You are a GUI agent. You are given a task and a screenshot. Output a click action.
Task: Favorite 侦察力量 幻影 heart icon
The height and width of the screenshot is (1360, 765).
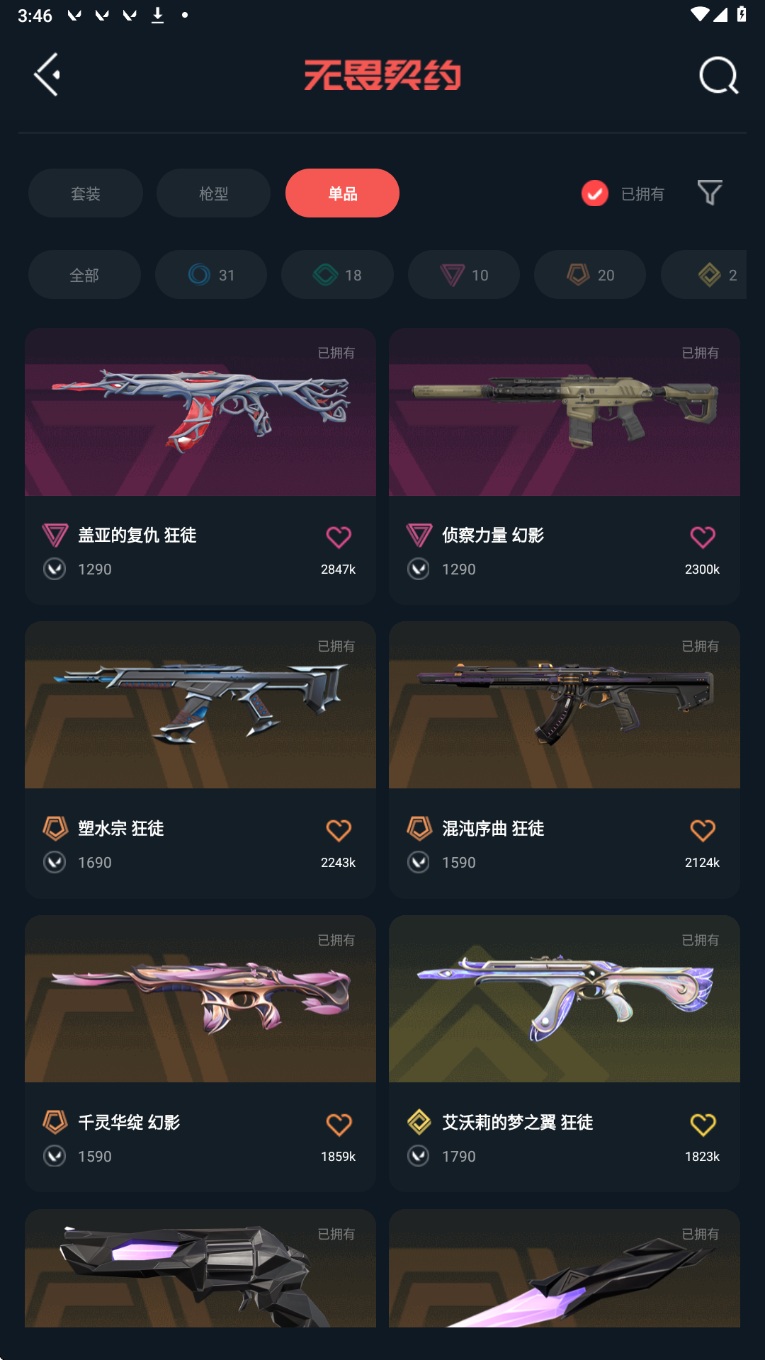coord(703,537)
